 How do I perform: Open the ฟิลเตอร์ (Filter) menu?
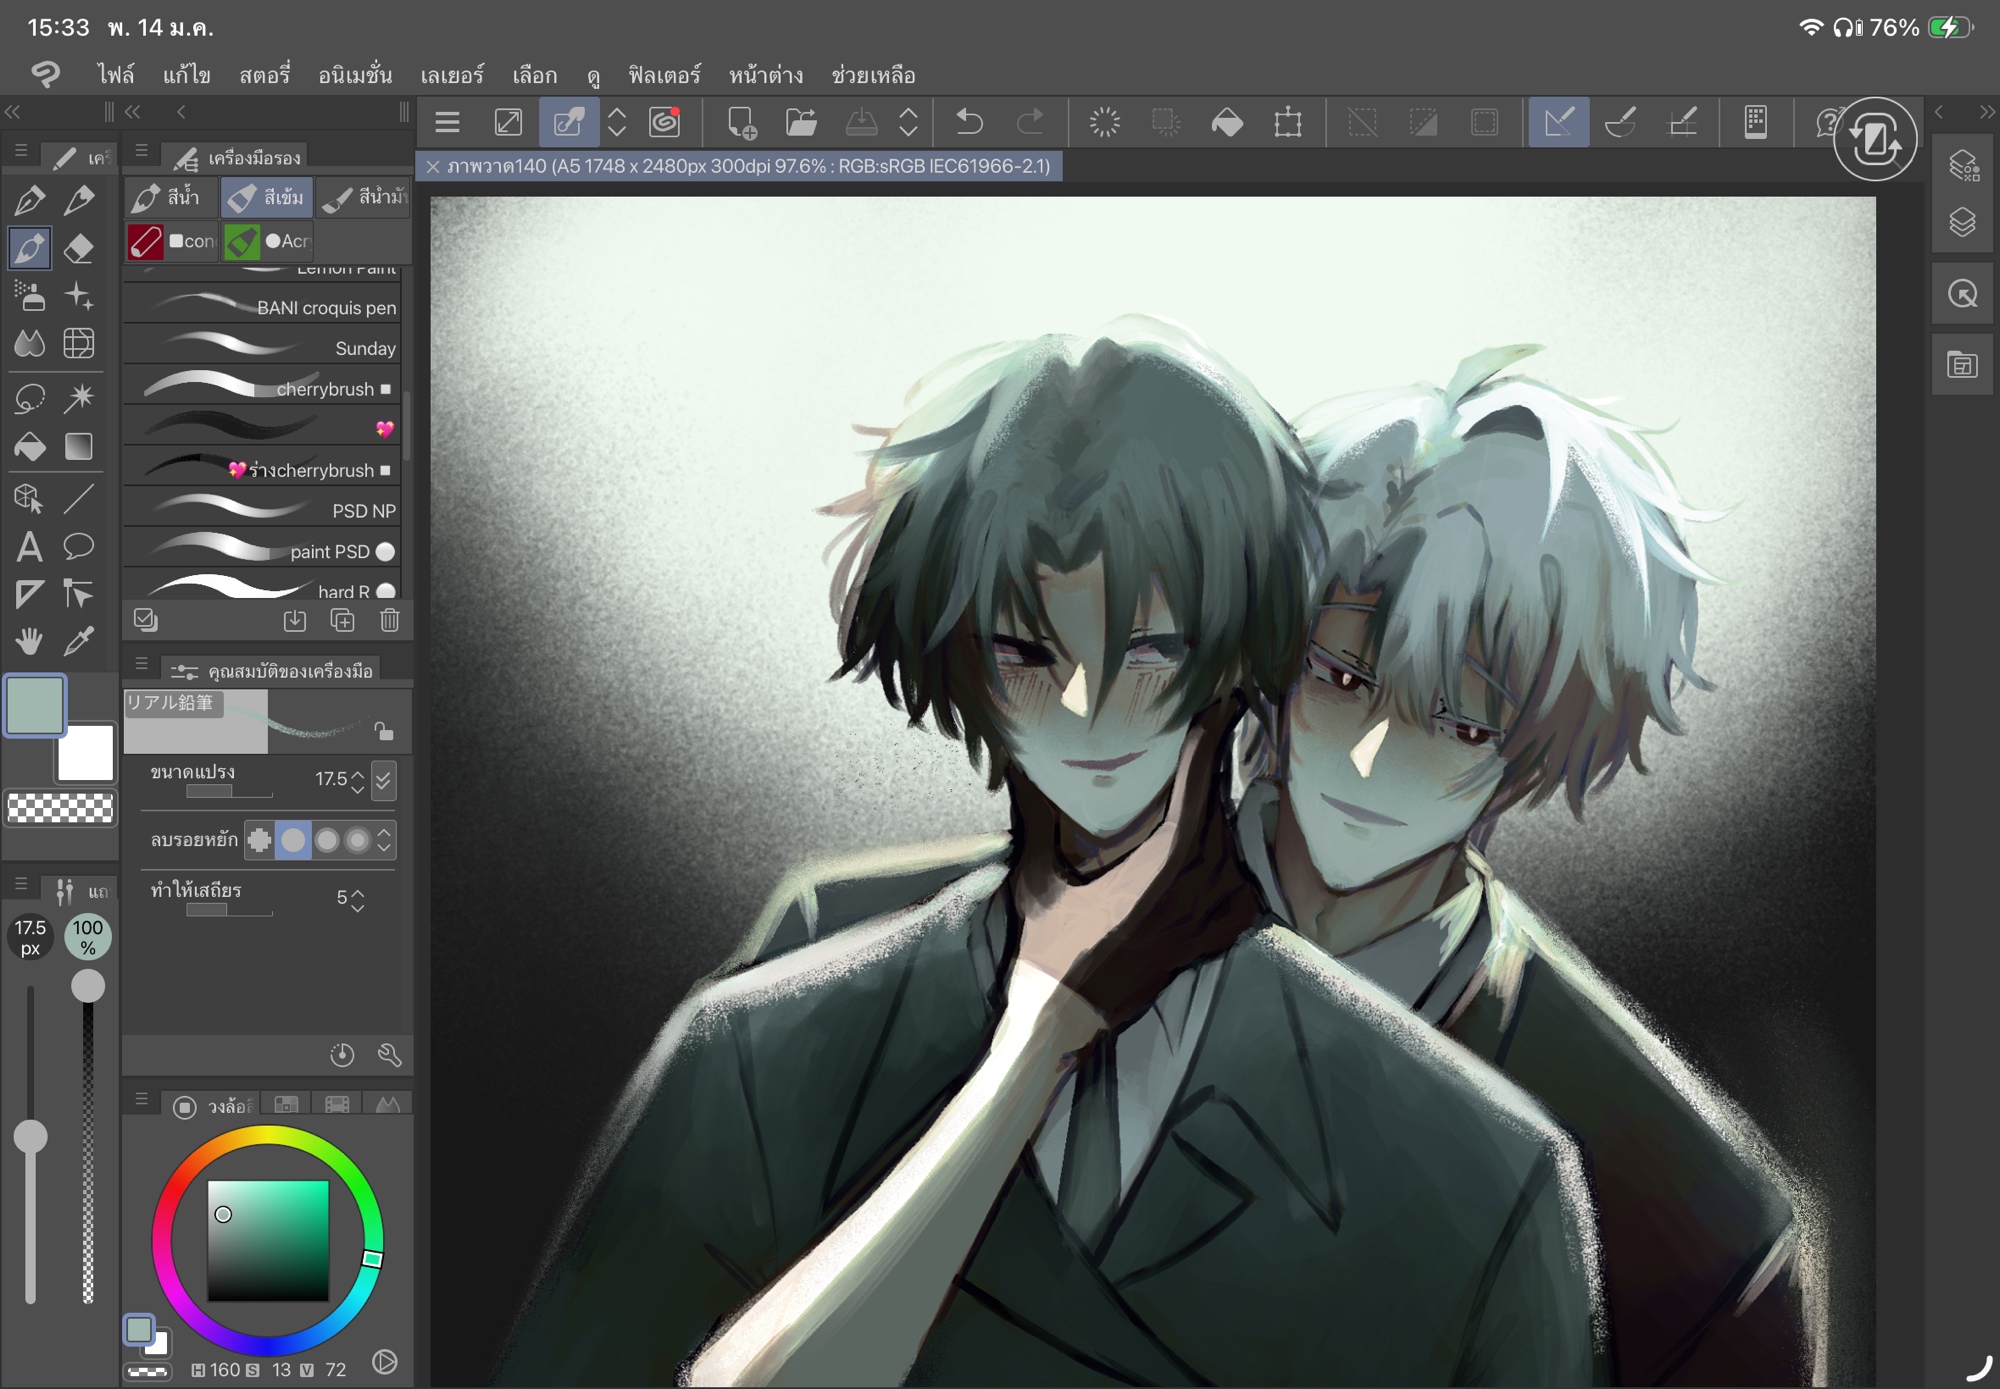click(664, 75)
